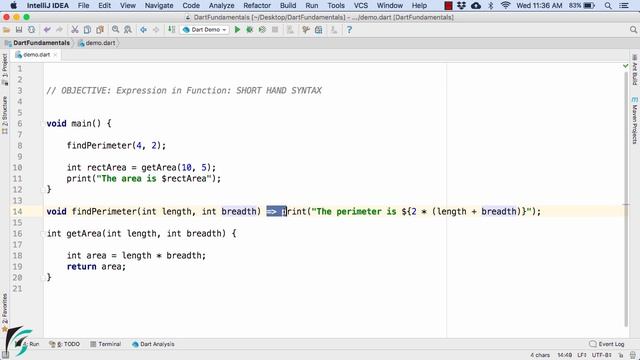Toggle the Favorites tool window

coord(4,312)
